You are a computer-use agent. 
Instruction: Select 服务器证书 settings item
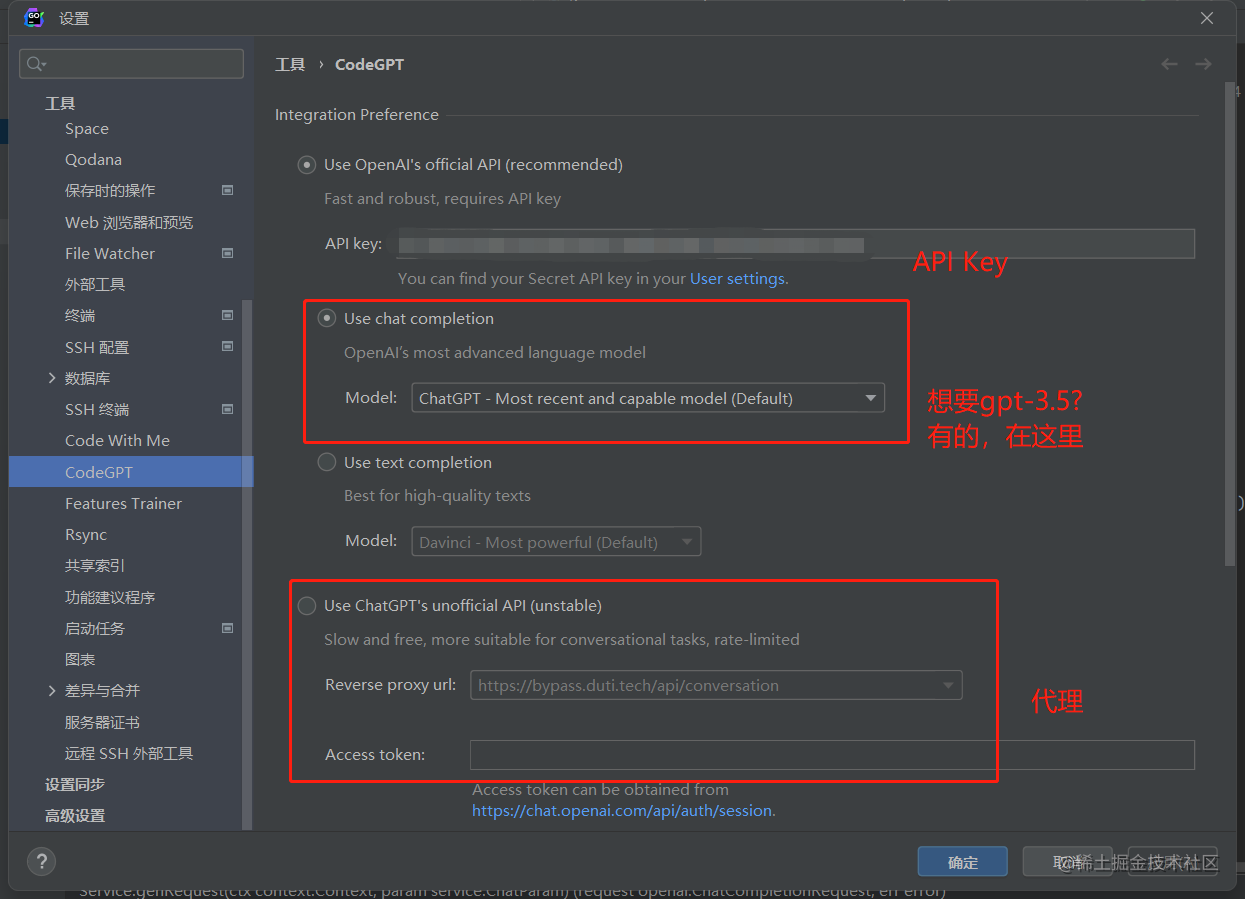coord(102,722)
